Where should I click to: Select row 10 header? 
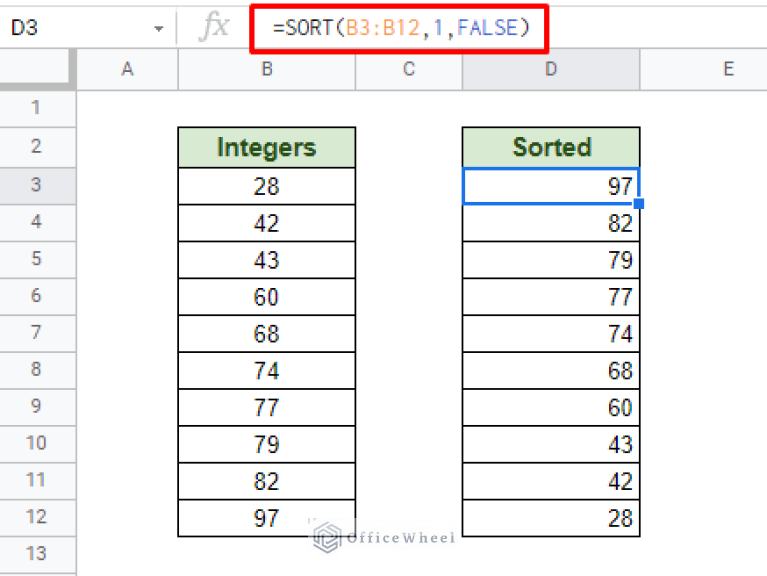point(38,443)
